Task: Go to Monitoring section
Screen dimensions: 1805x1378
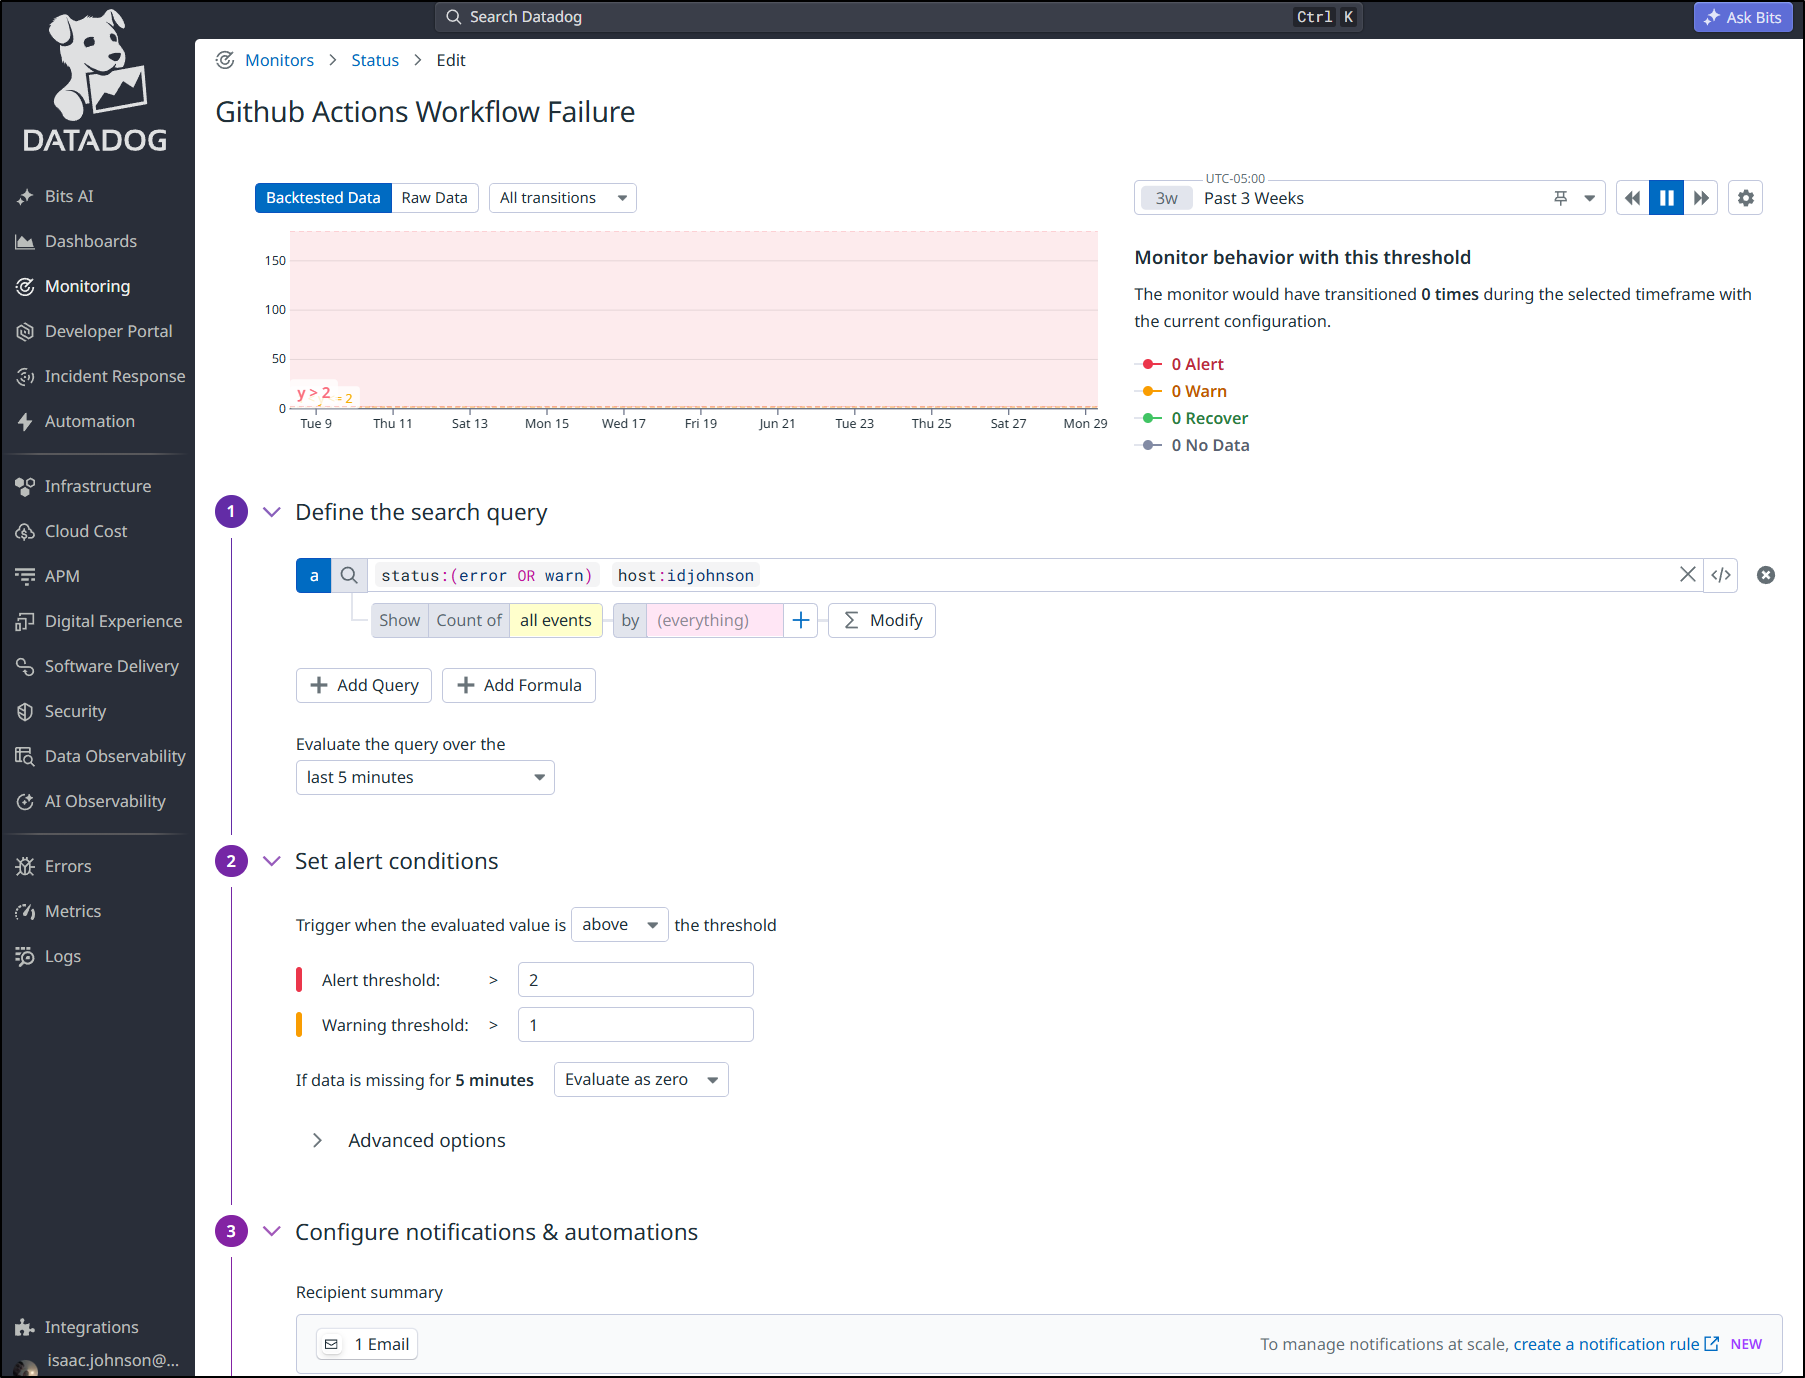Action: pos(87,286)
